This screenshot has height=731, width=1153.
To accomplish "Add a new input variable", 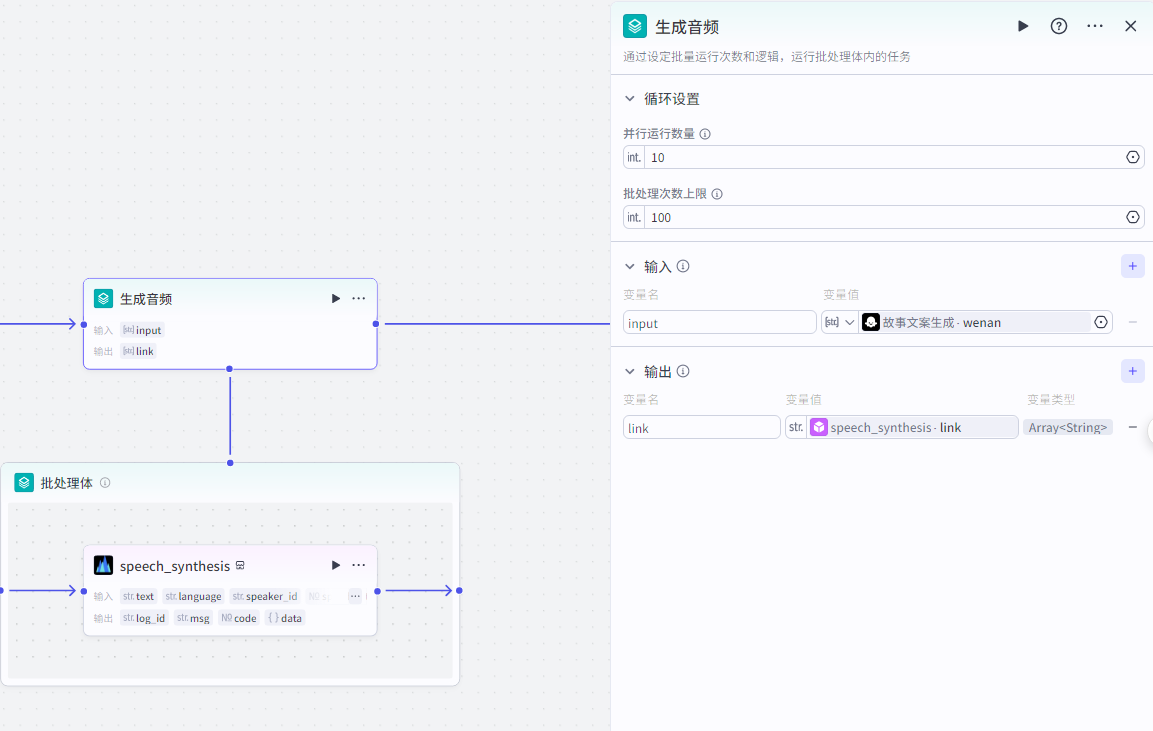I will 1132,266.
